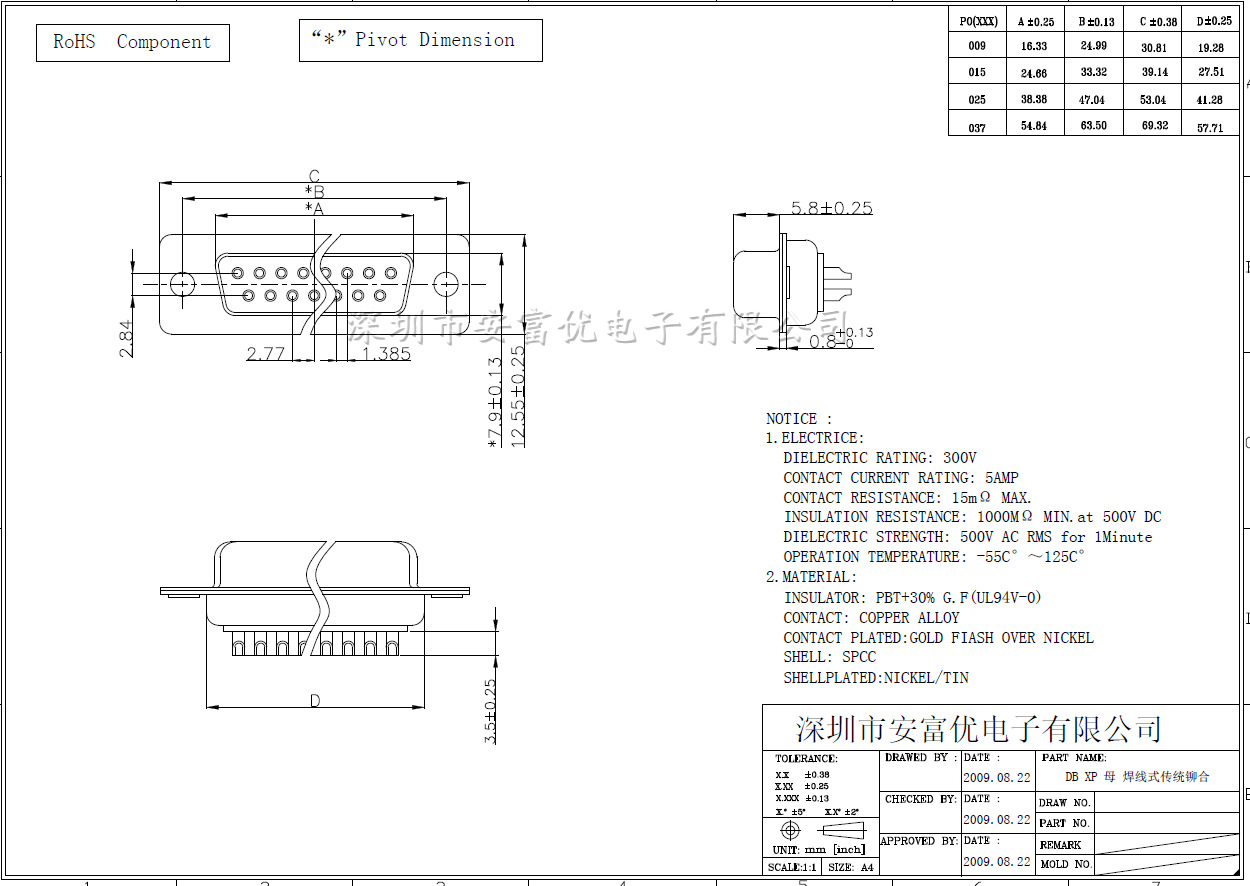
Task: Select table cell 63.50
Action: (x=1094, y=126)
